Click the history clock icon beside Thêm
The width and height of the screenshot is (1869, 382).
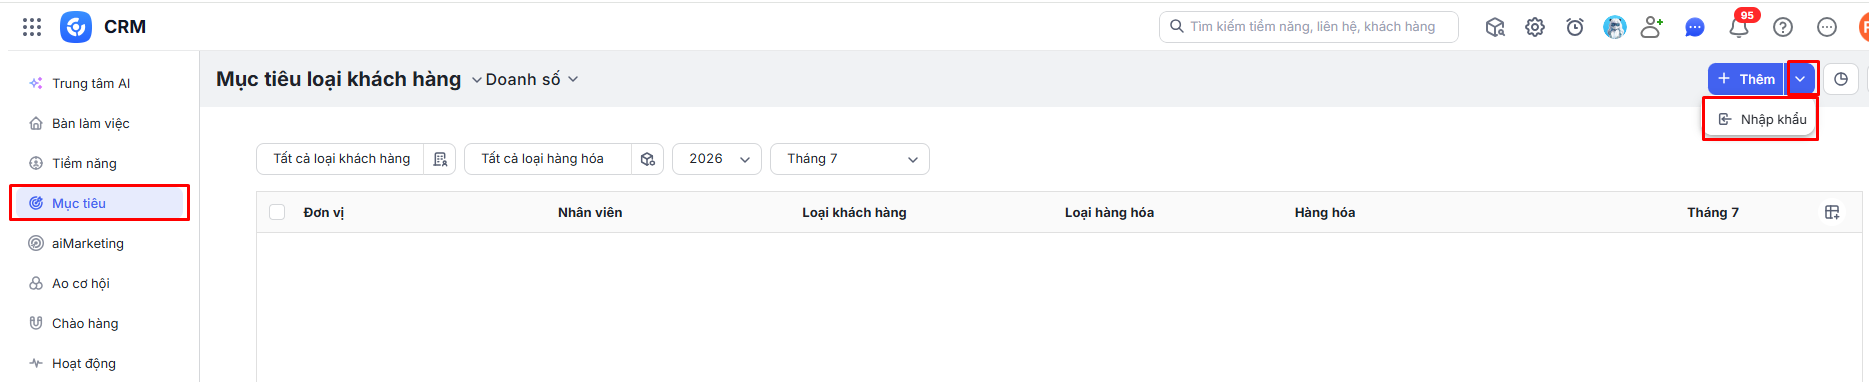tap(1841, 79)
